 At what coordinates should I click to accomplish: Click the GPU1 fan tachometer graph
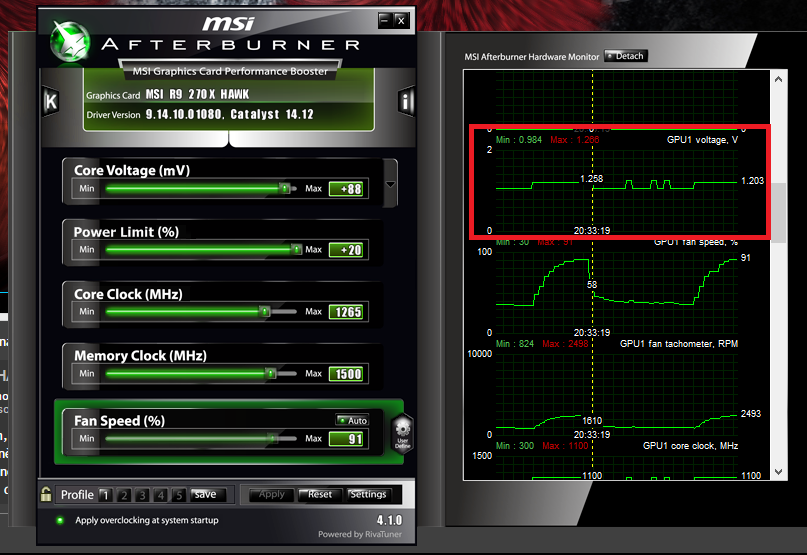[x=617, y=394]
